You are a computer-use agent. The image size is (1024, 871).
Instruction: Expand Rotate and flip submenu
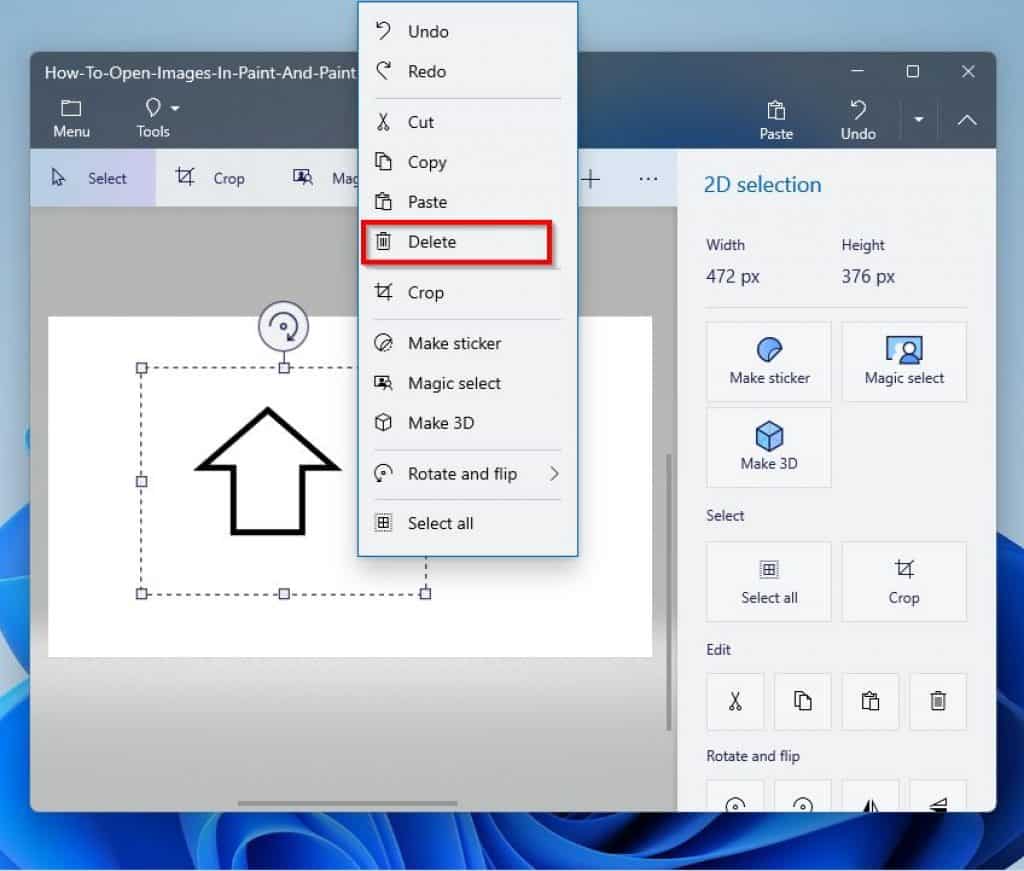[468, 473]
